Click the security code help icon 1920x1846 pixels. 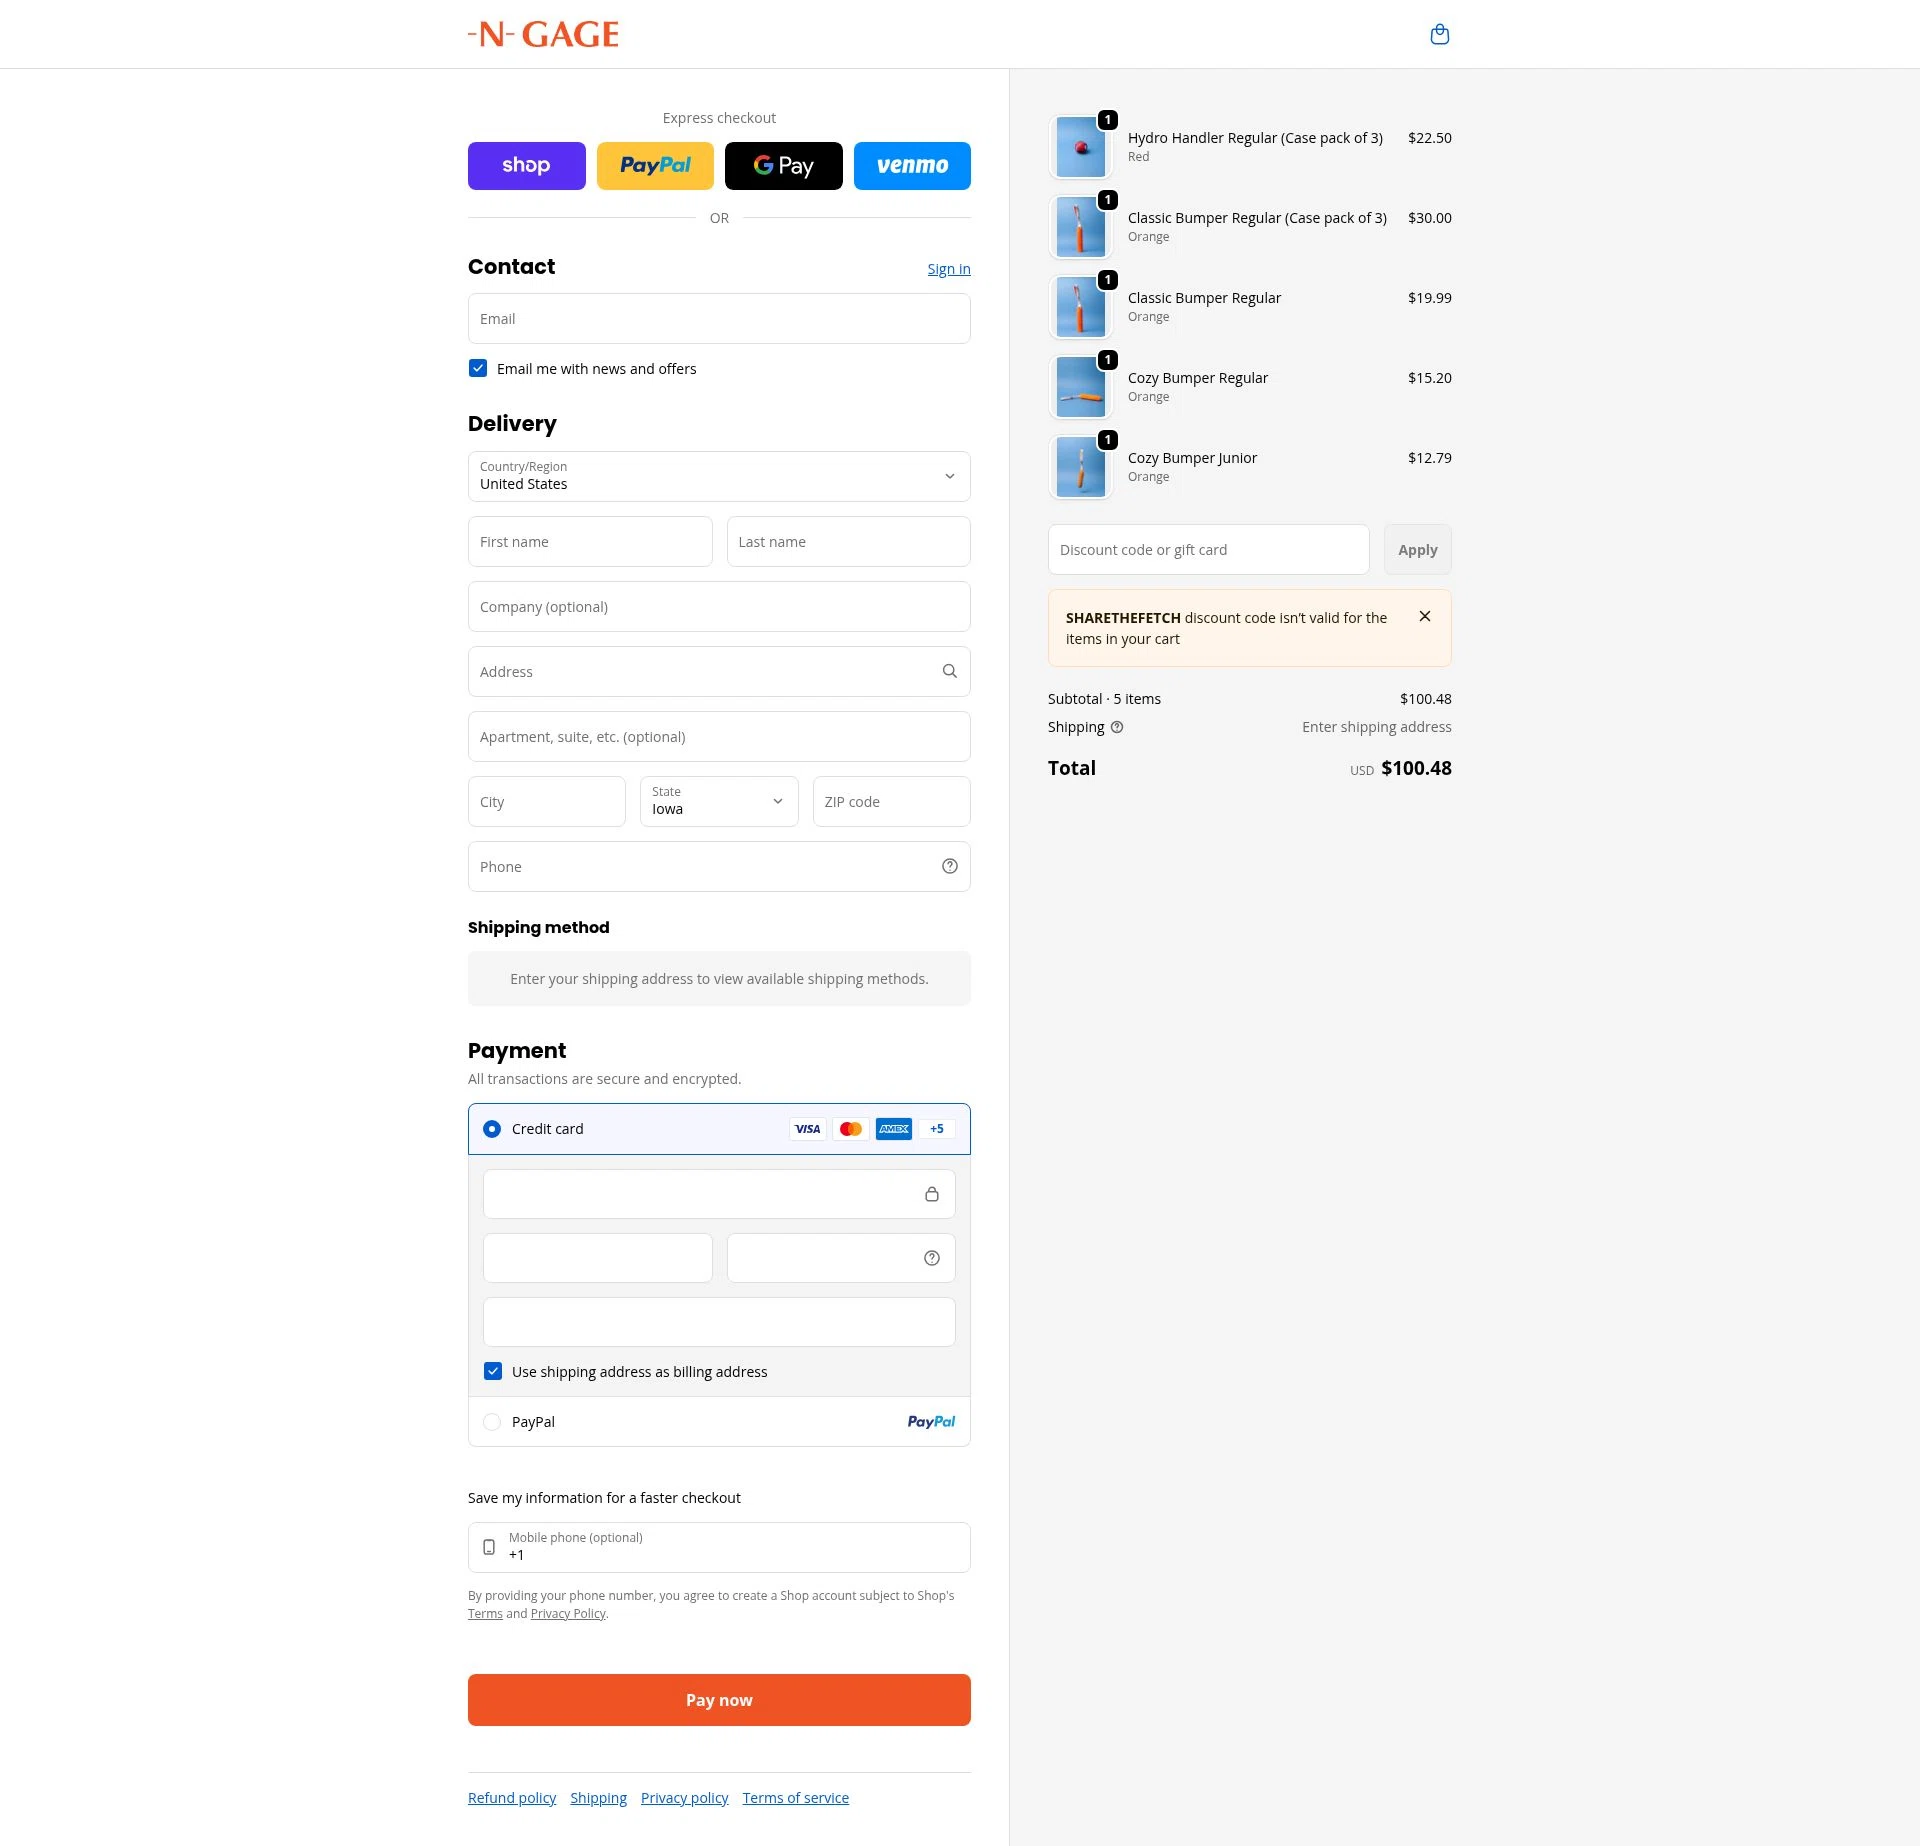931,1258
